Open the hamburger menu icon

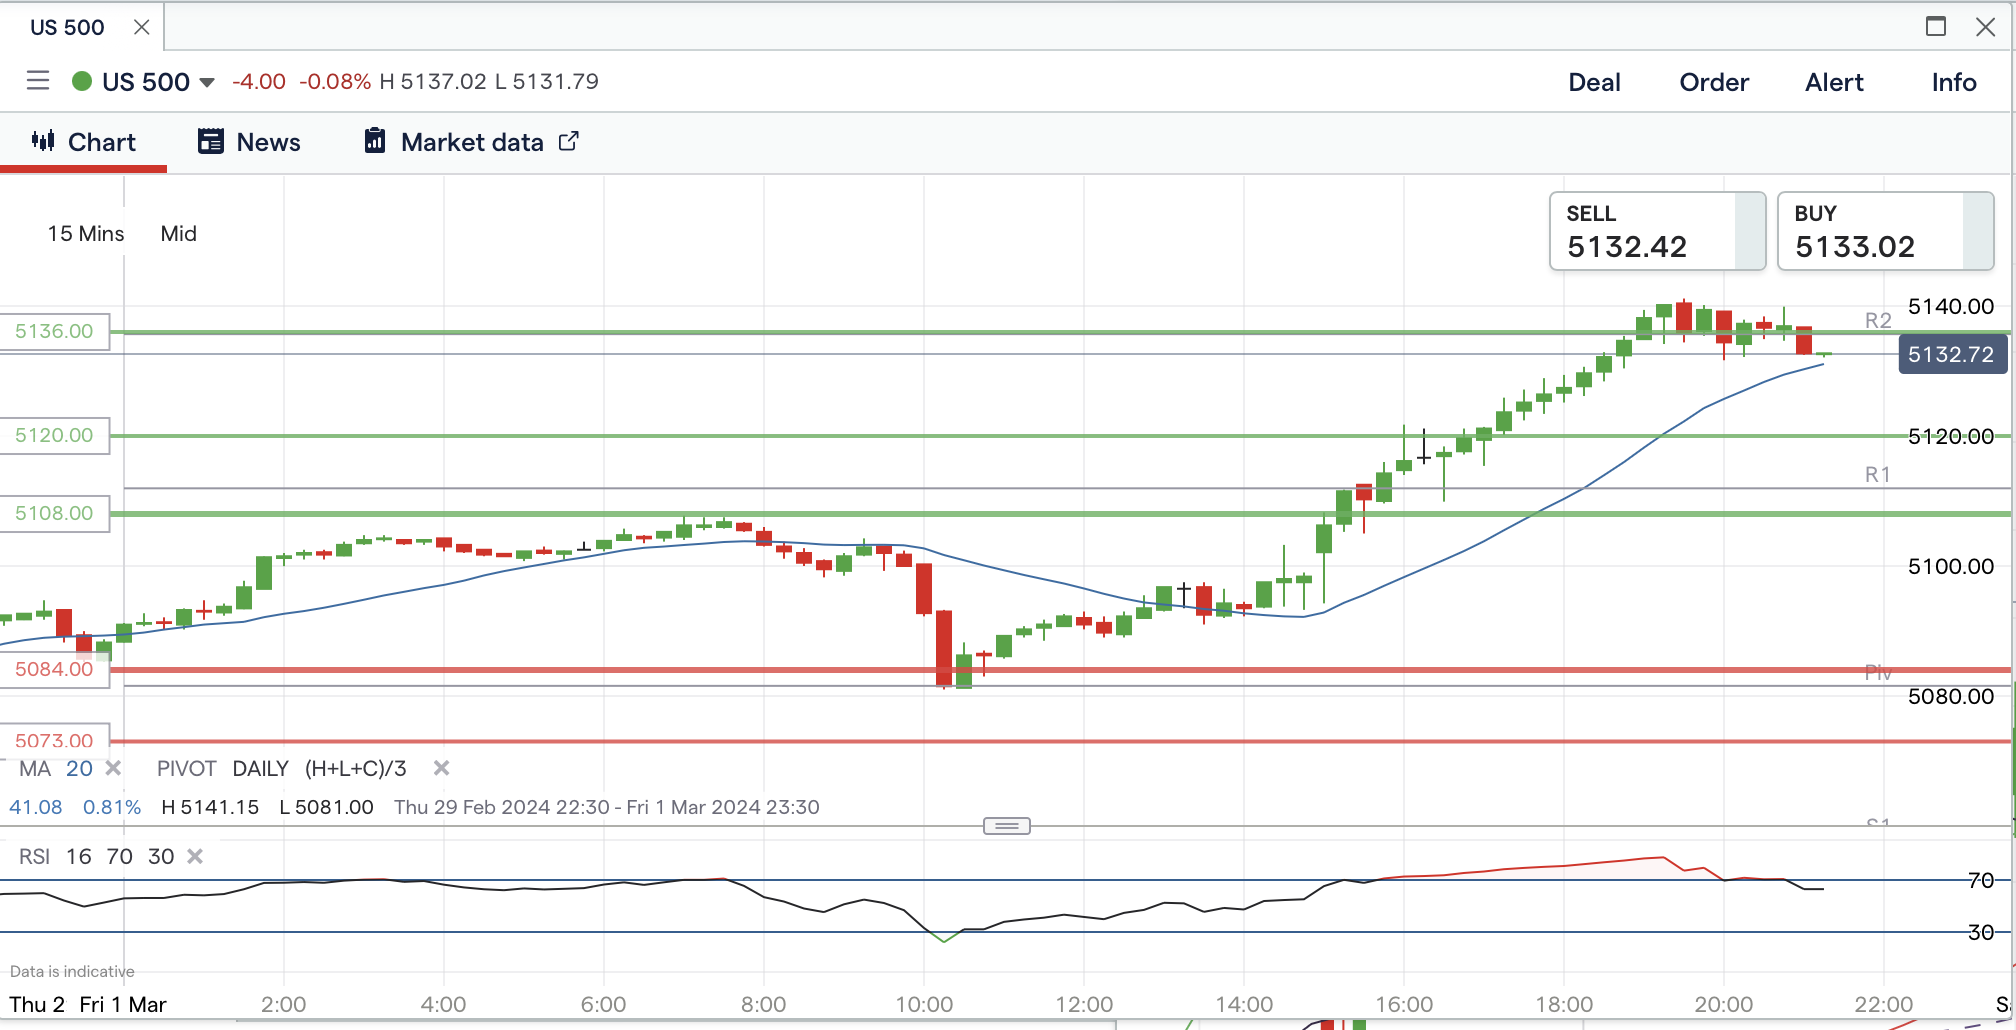38,81
